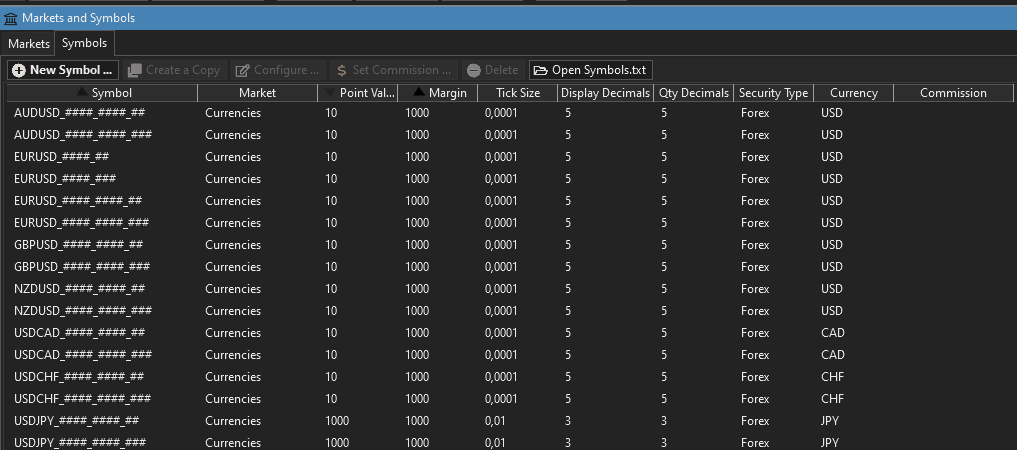Sort by the Market column header

point(257,93)
